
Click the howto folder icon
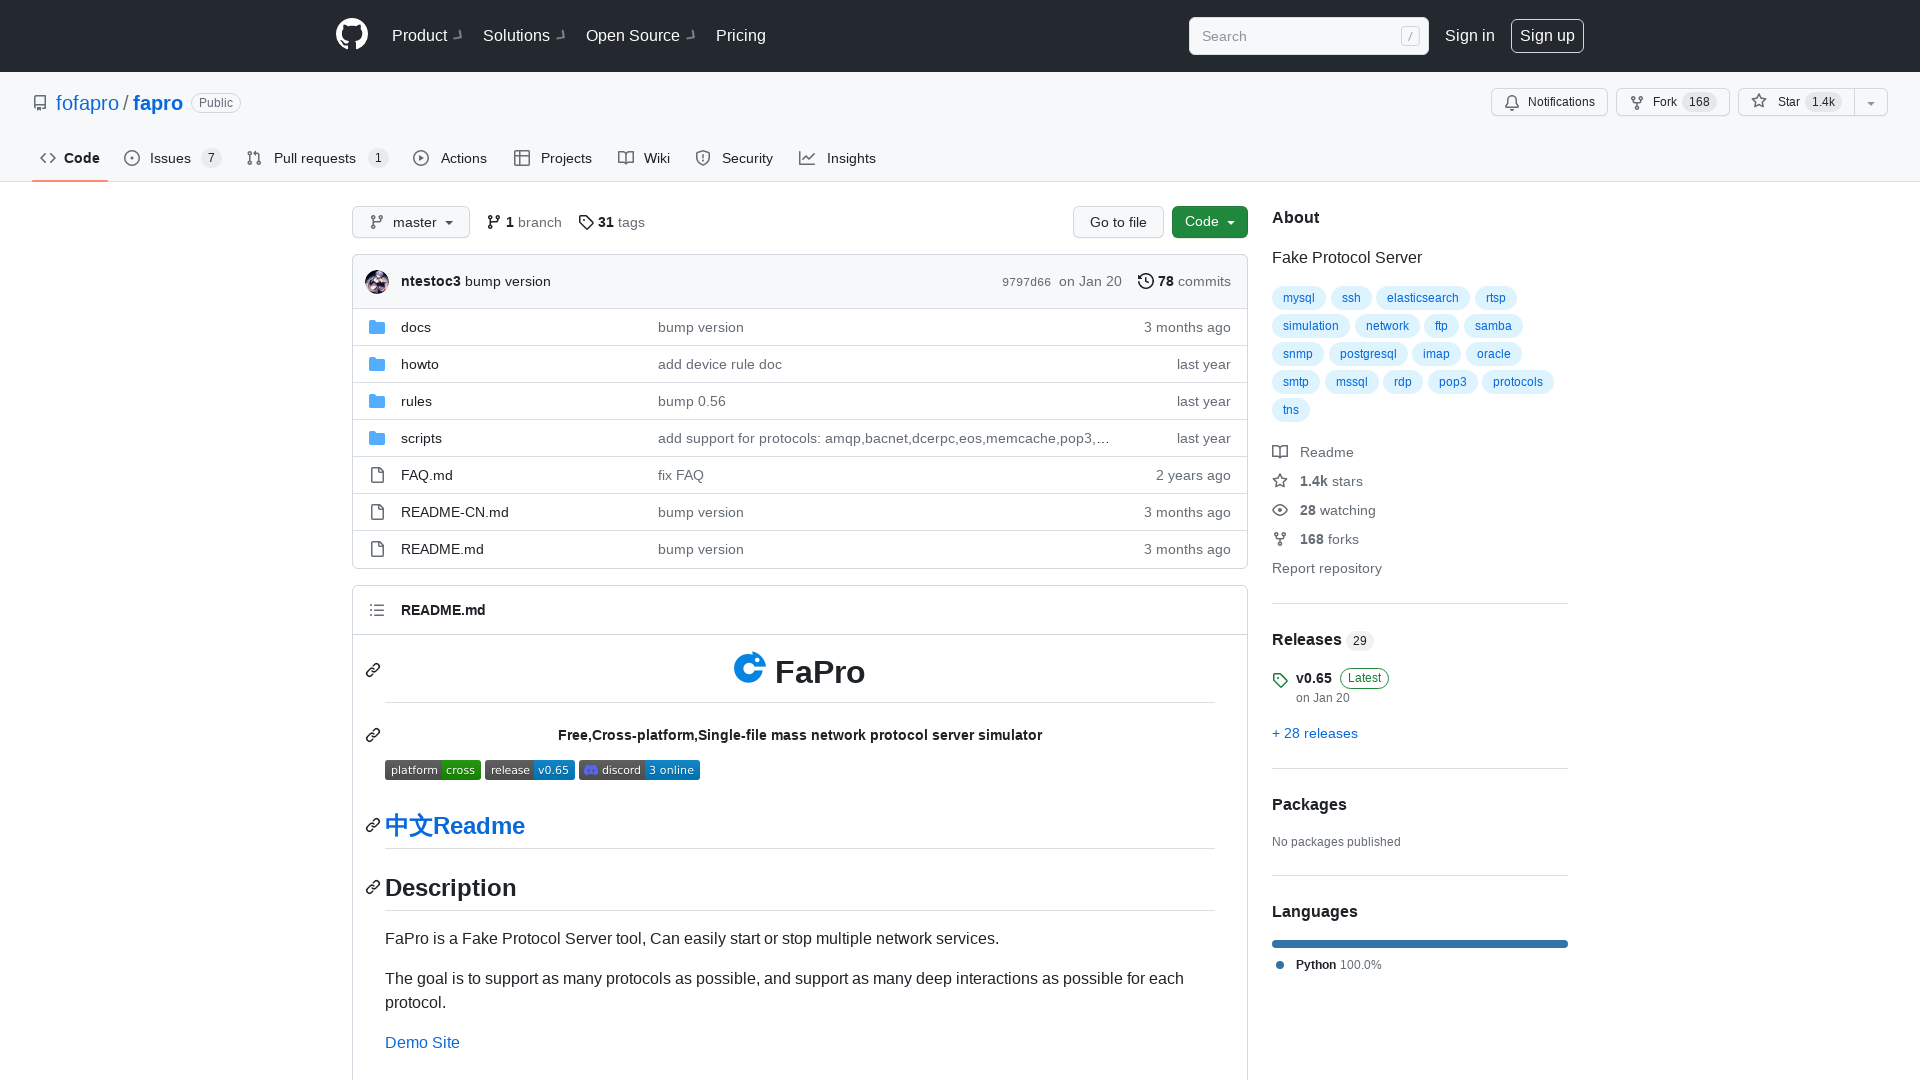(377, 364)
